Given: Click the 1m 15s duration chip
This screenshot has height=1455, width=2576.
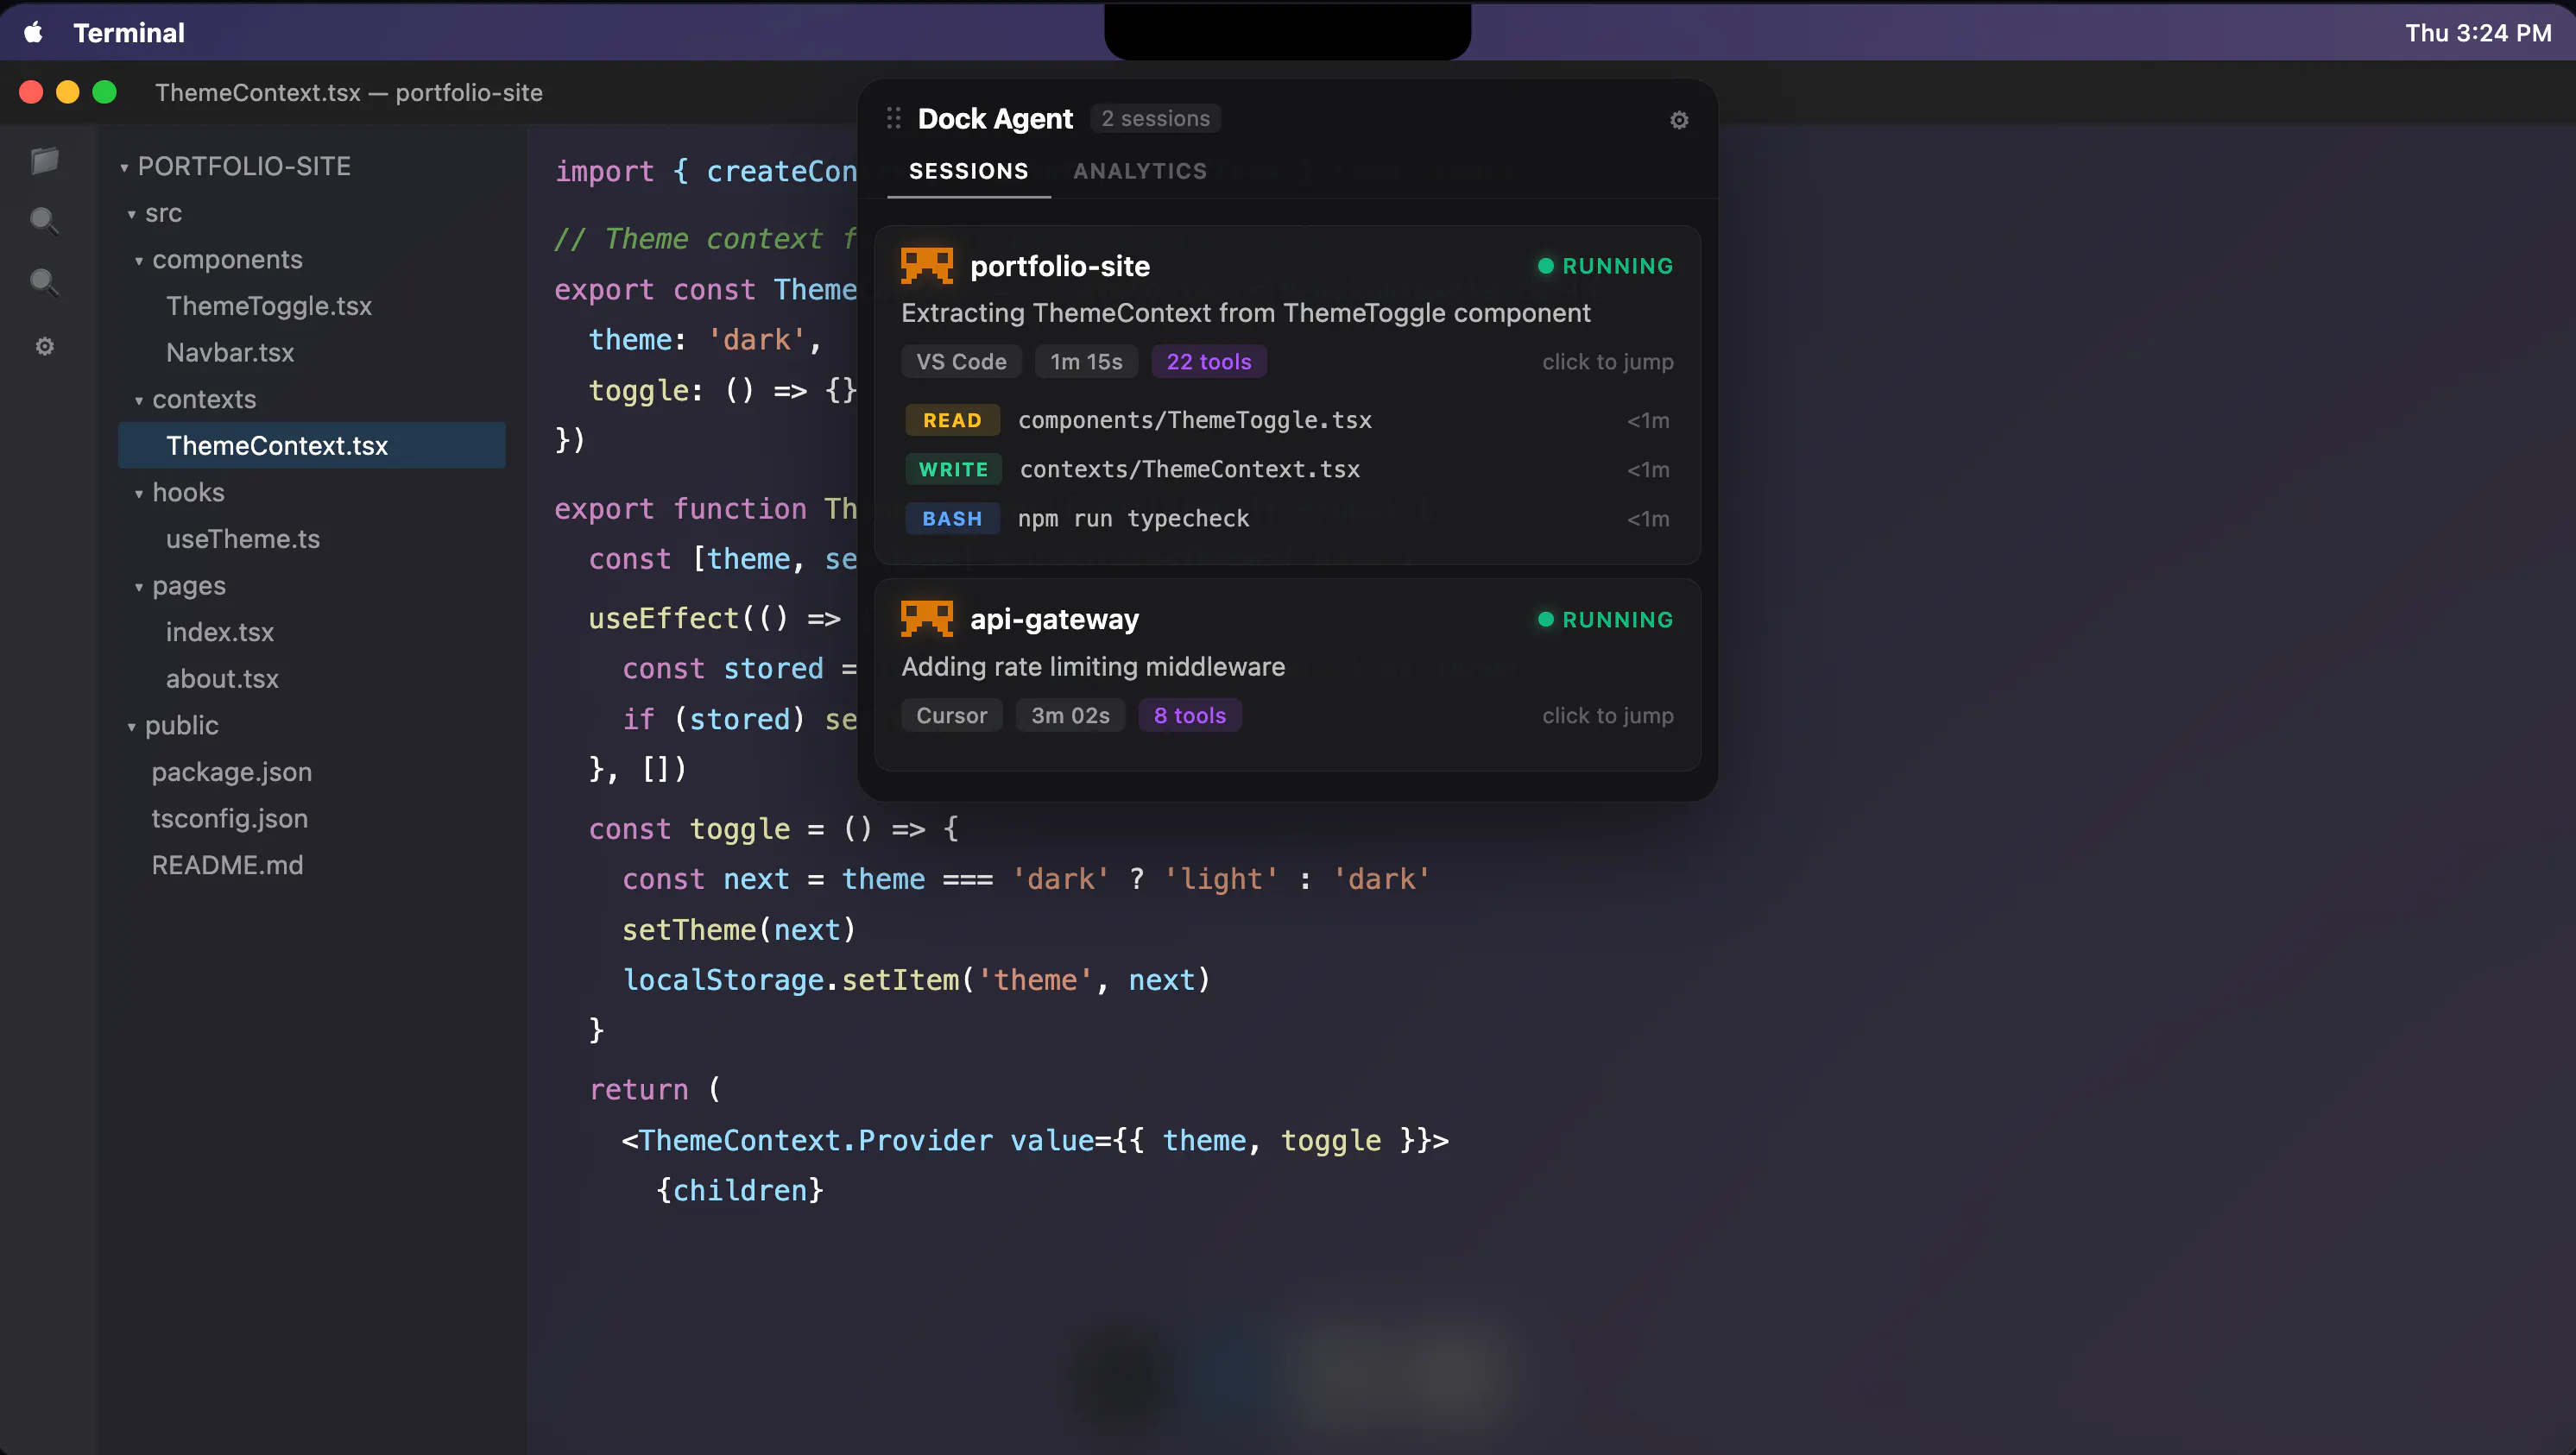Looking at the screenshot, I should [x=1086, y=362].
